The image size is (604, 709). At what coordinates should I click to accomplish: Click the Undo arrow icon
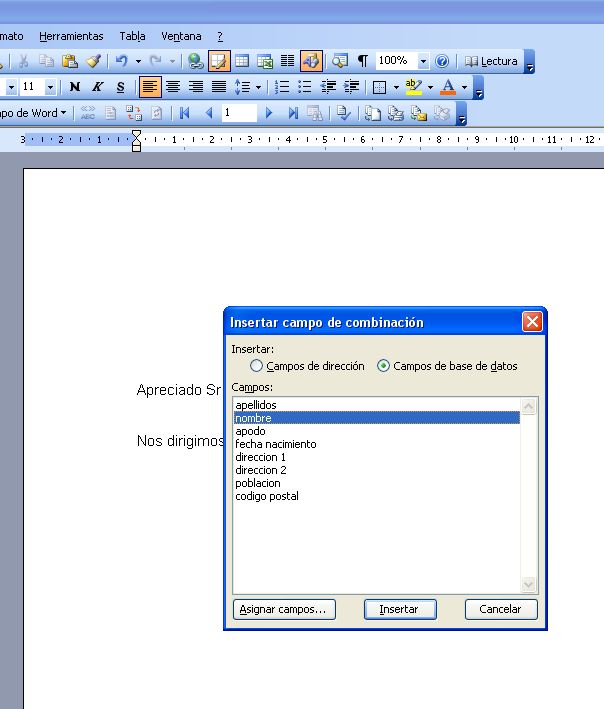(121, 61)
